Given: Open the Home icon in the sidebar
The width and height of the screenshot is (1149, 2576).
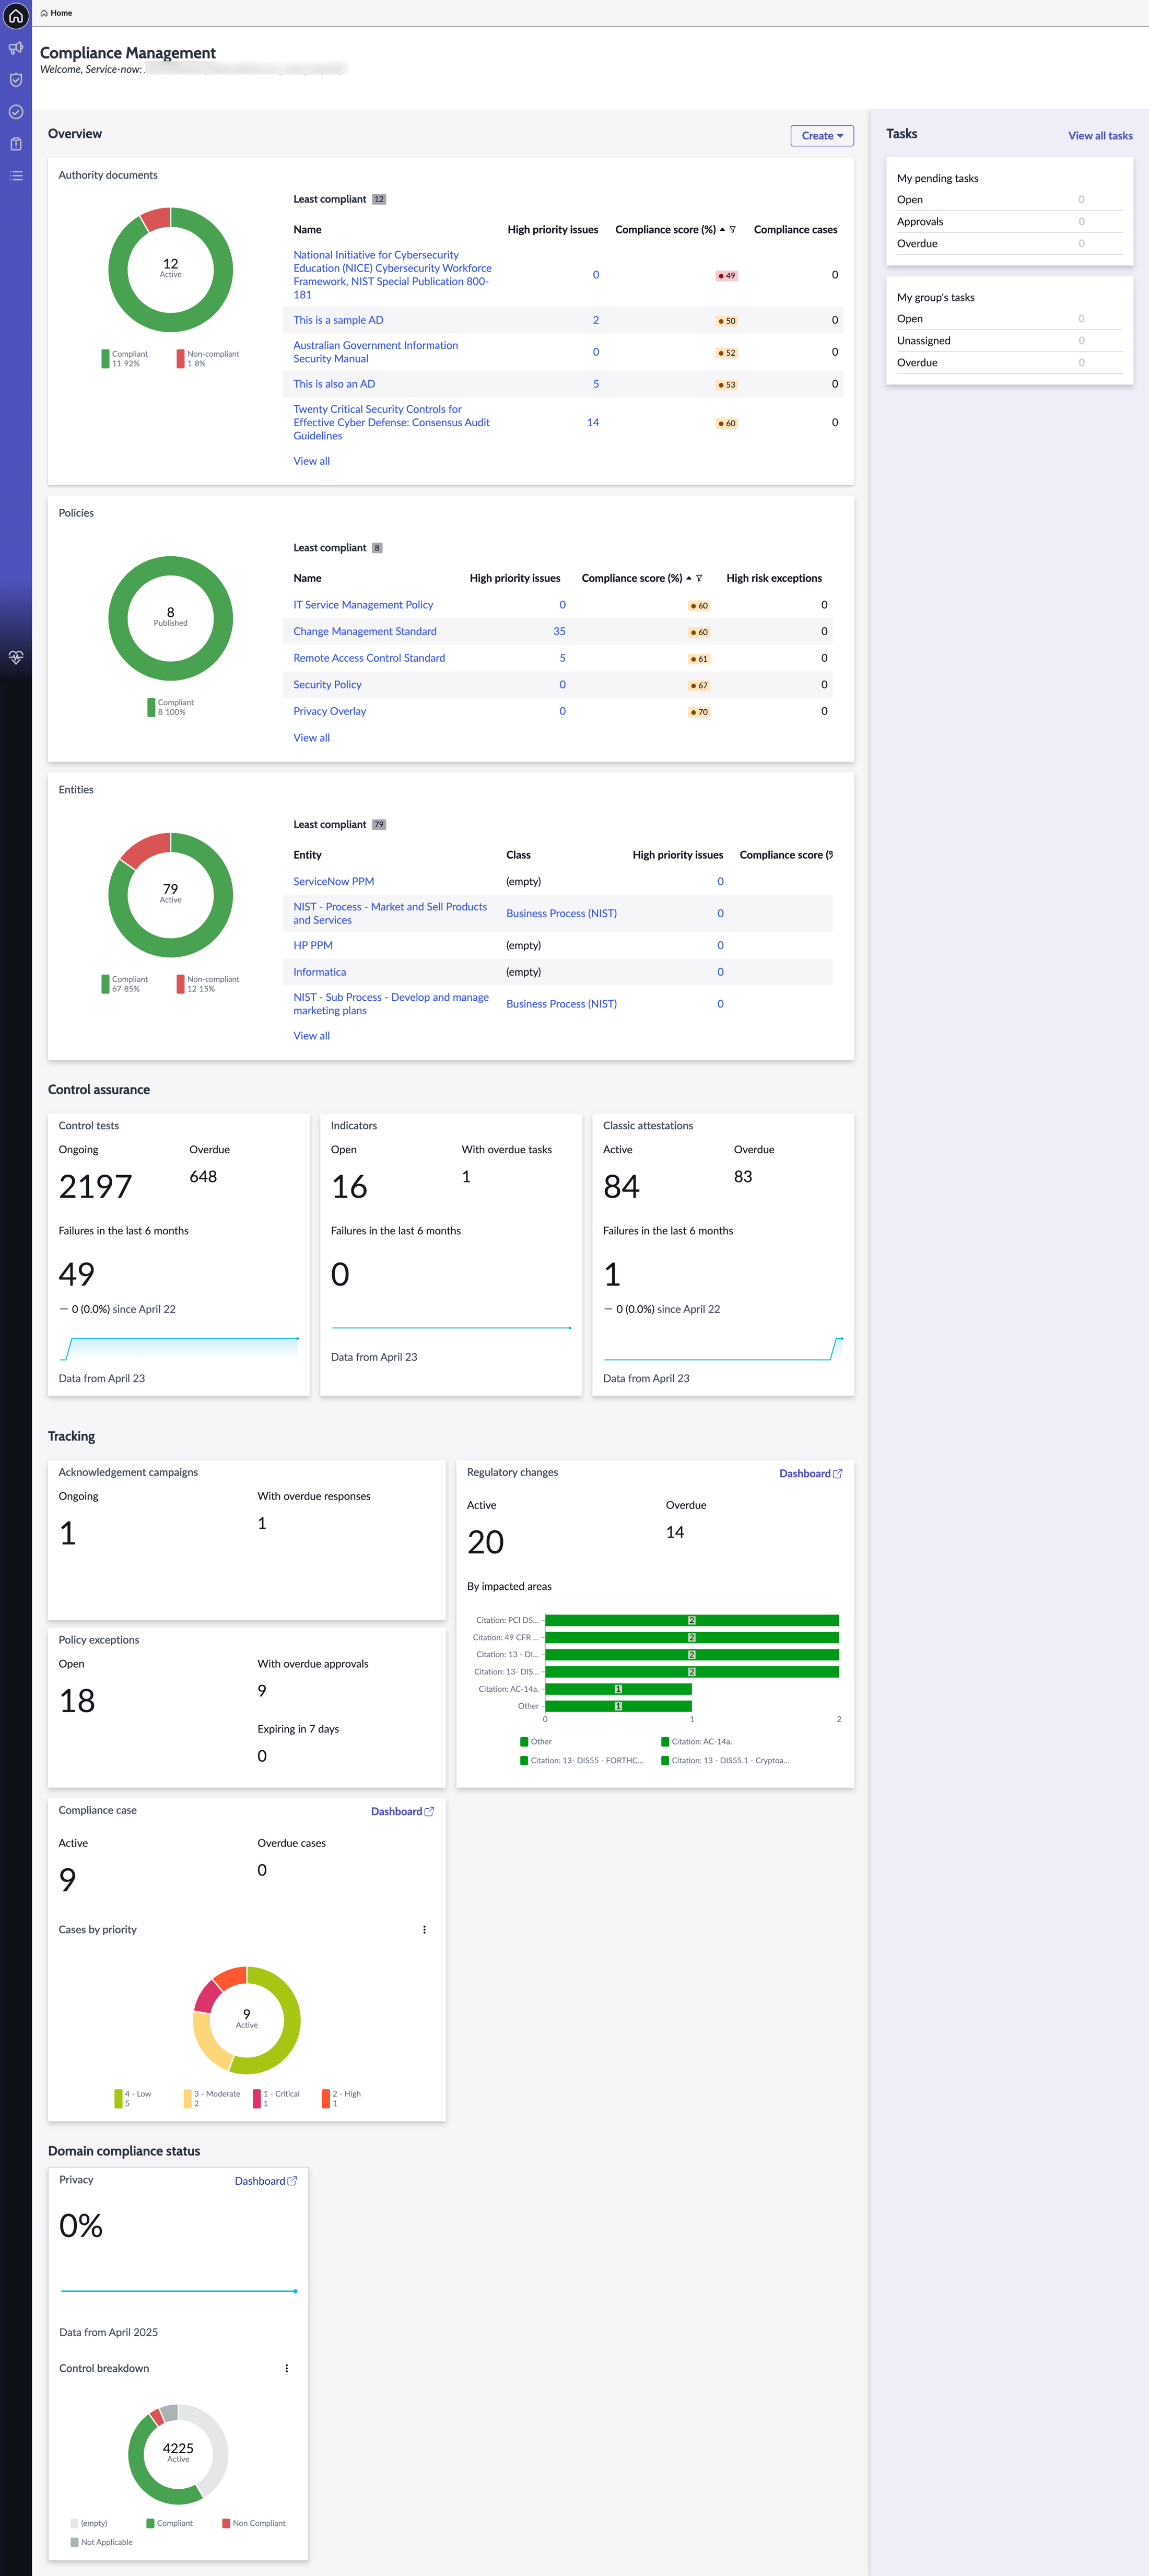Looking at the screenshot, I should (16, 16).
